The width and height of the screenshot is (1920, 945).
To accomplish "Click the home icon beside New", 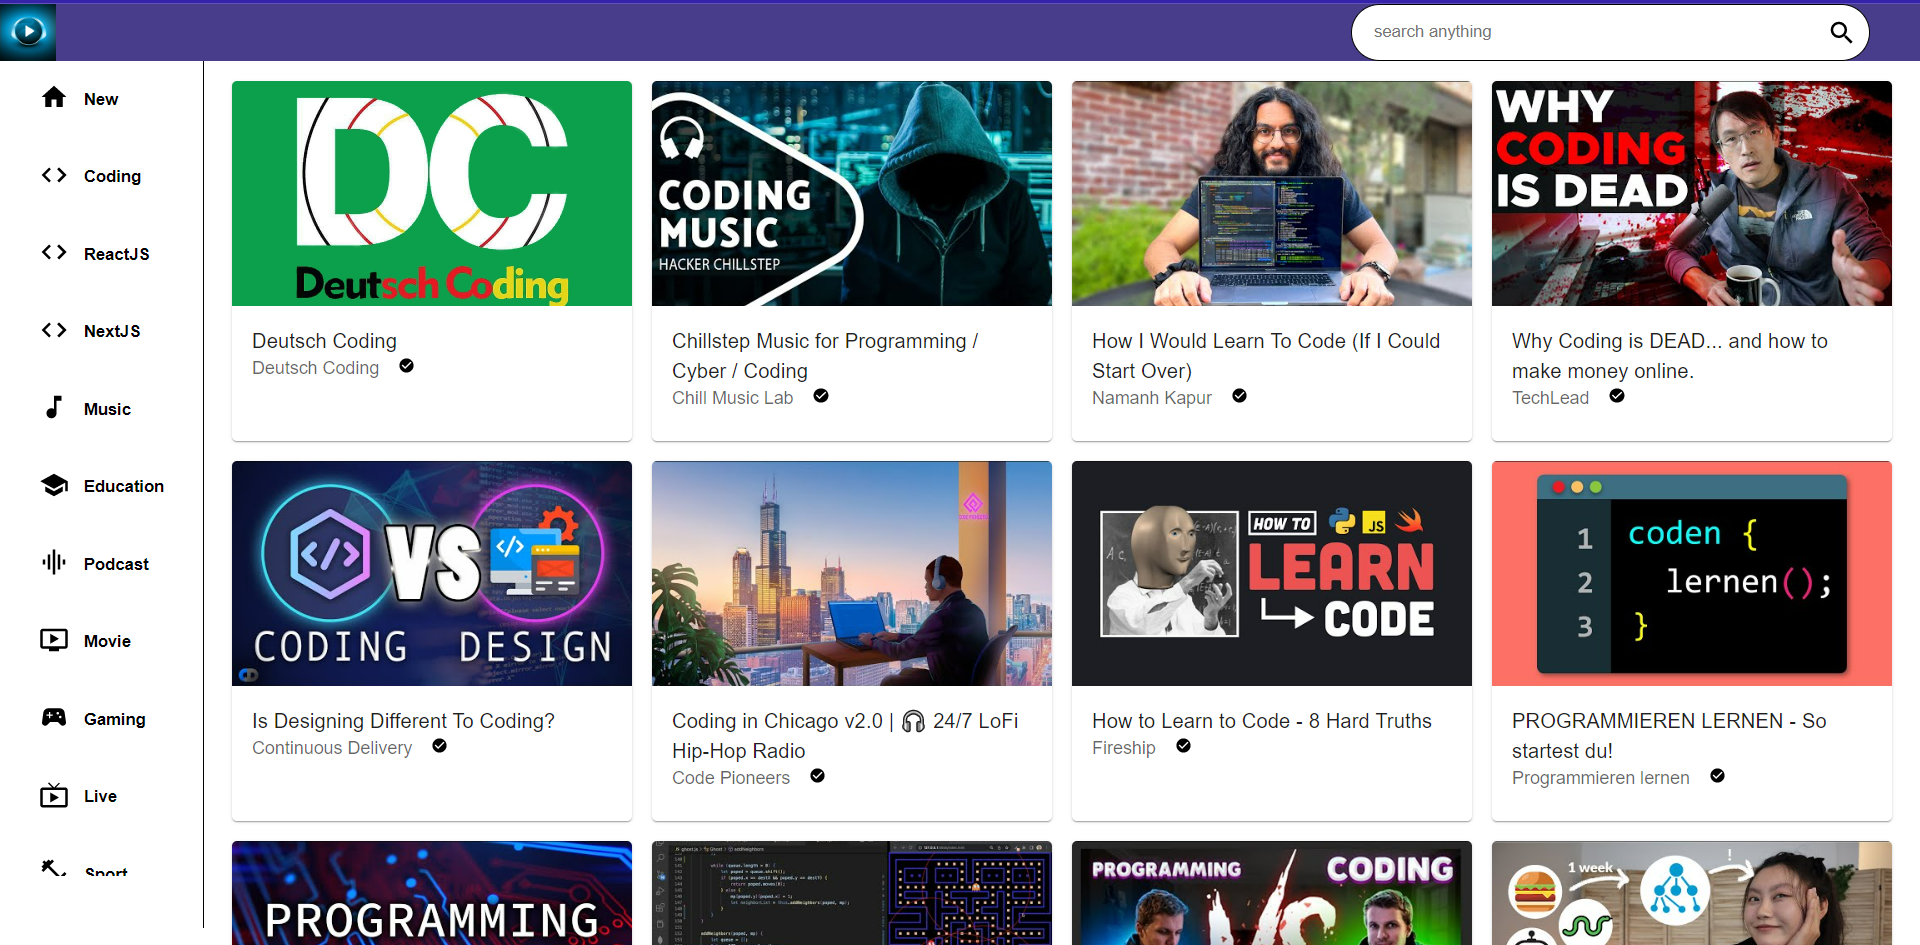I will pos(54,98).
